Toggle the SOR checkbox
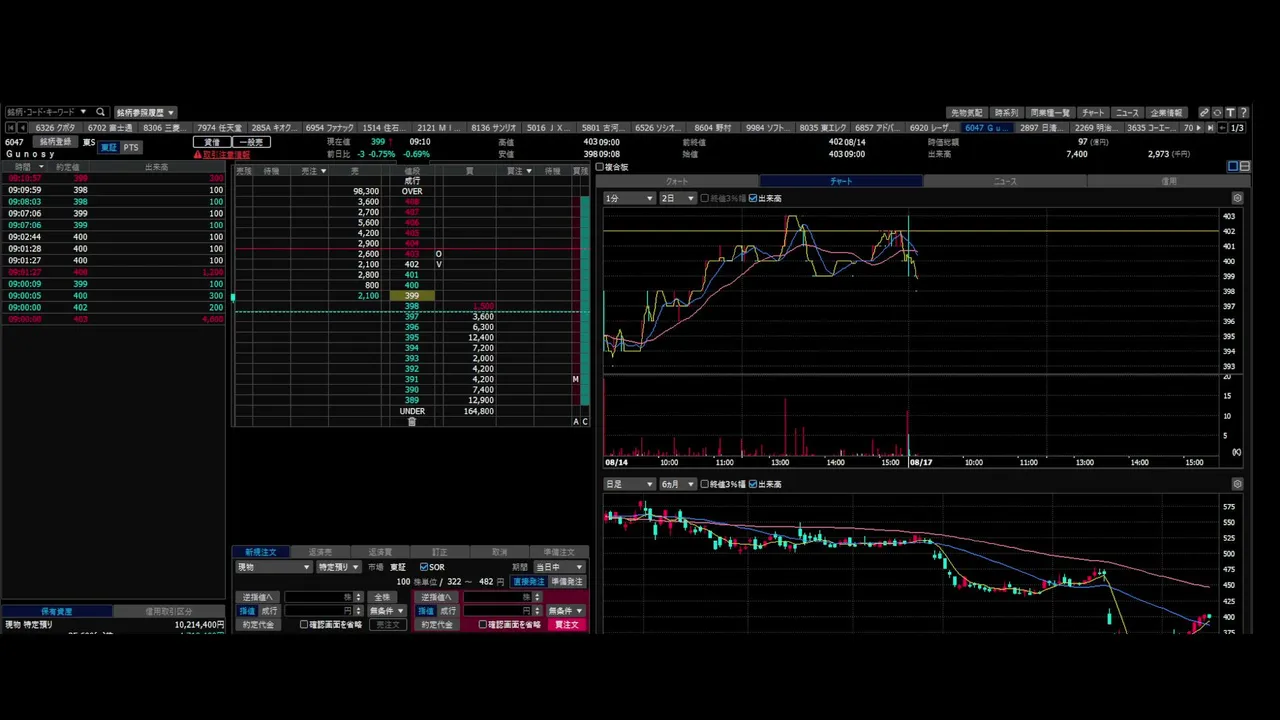 click(424, 567)
